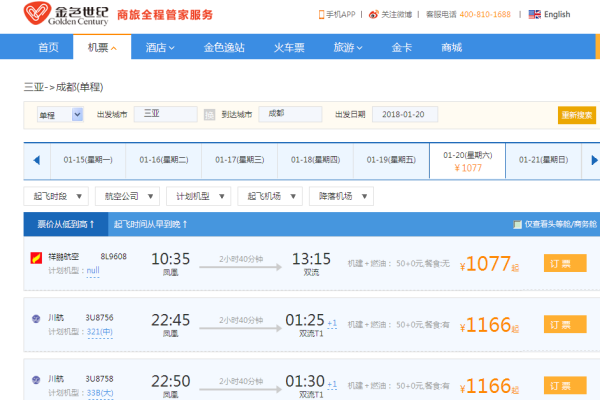600x400 pixels.
Task: Check 仅查看头等舱/商务舱 checkbox
Action: point(517,225)
